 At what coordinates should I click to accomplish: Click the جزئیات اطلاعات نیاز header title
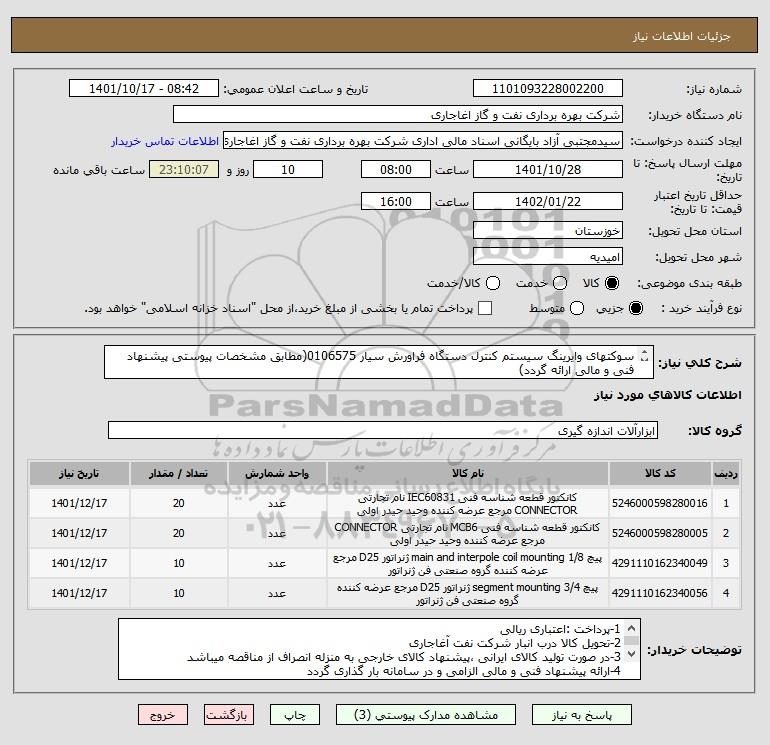[x=682, y=36]
